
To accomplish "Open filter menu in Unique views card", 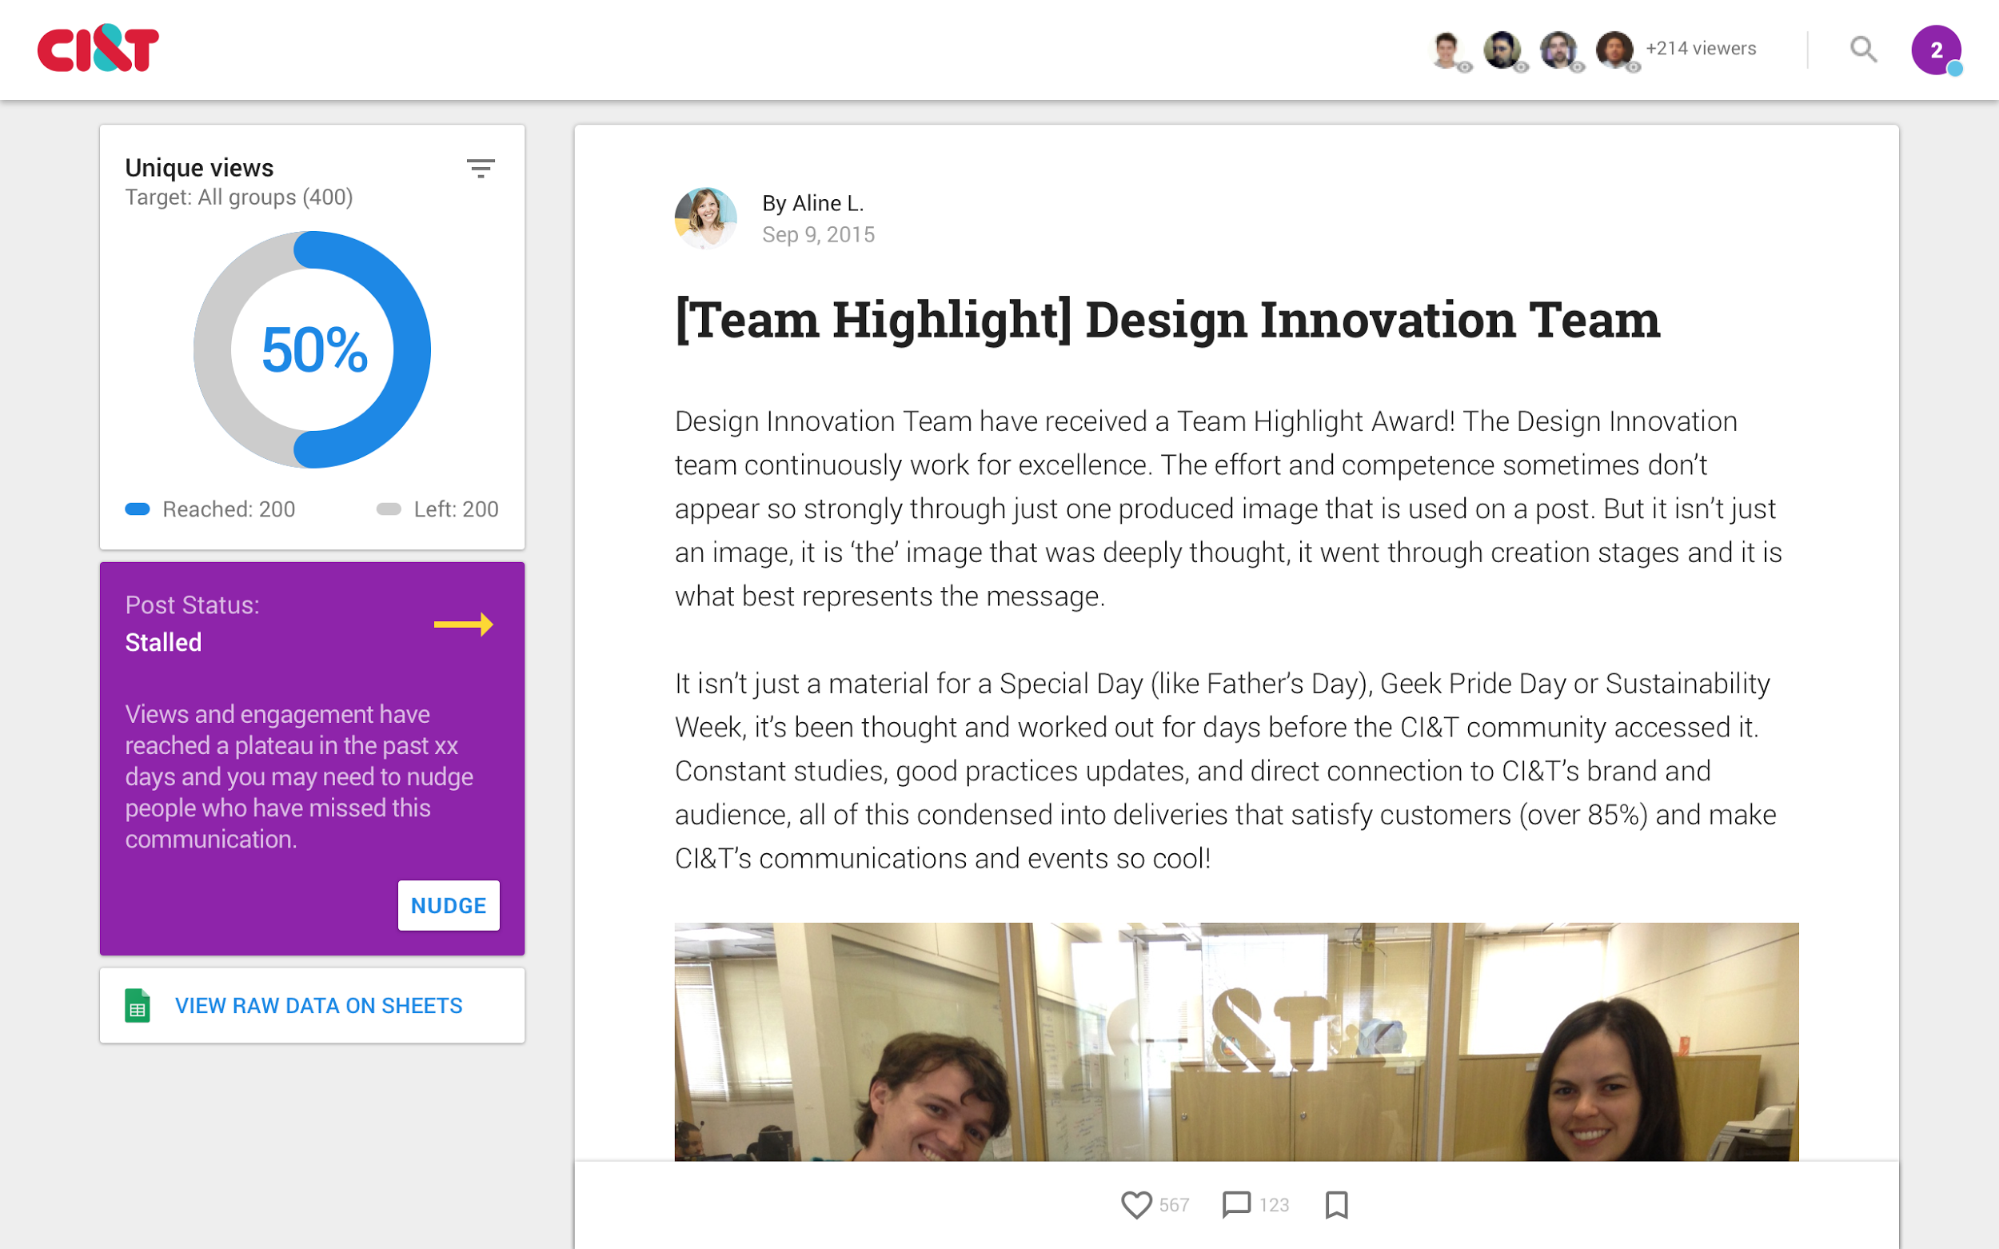I will pos(481,168).
